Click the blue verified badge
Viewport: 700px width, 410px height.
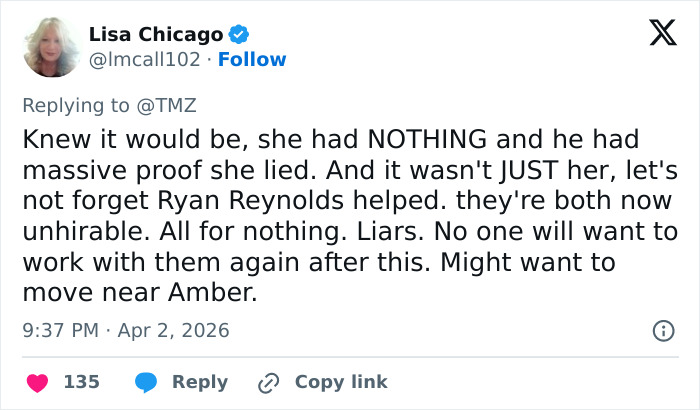tap(239, 35)
